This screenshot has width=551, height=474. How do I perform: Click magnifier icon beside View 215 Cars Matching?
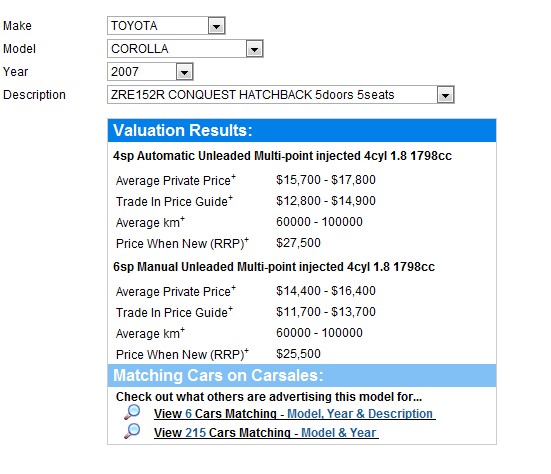point(132,431)
